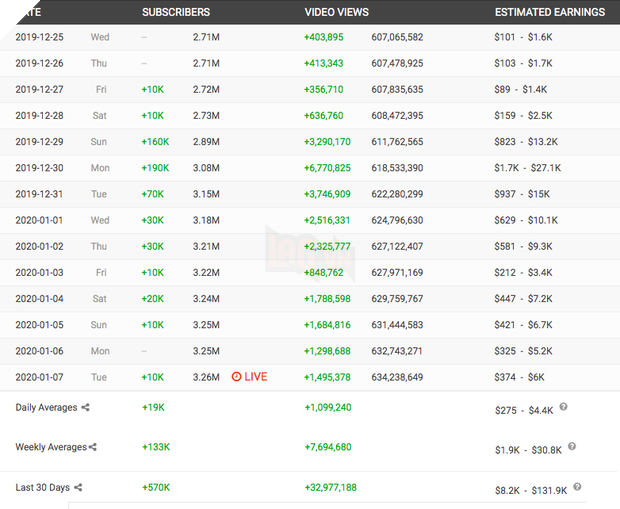Click the share icon beside Last 30 Days
The image size is (620, 509).
[x=78, y=487]
